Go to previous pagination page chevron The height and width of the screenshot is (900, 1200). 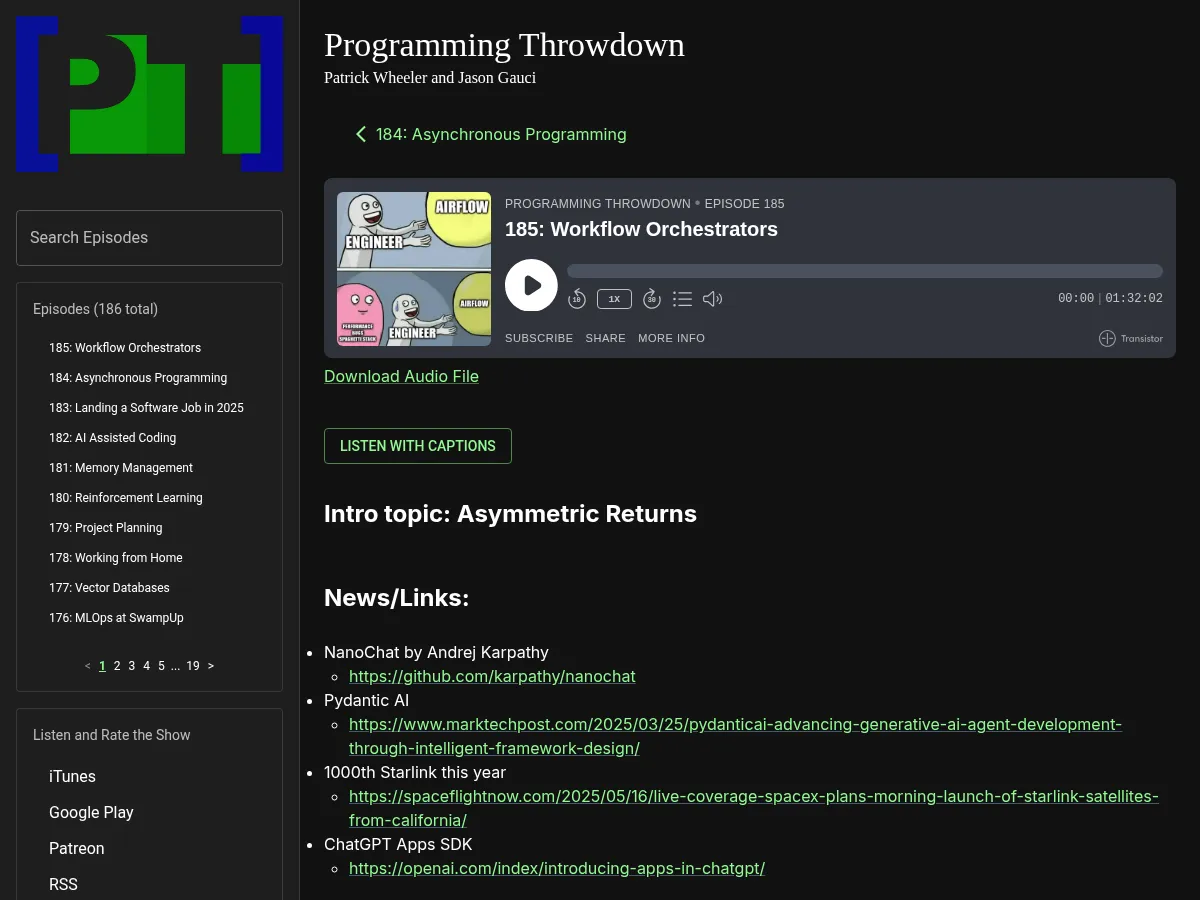[87, 665]
